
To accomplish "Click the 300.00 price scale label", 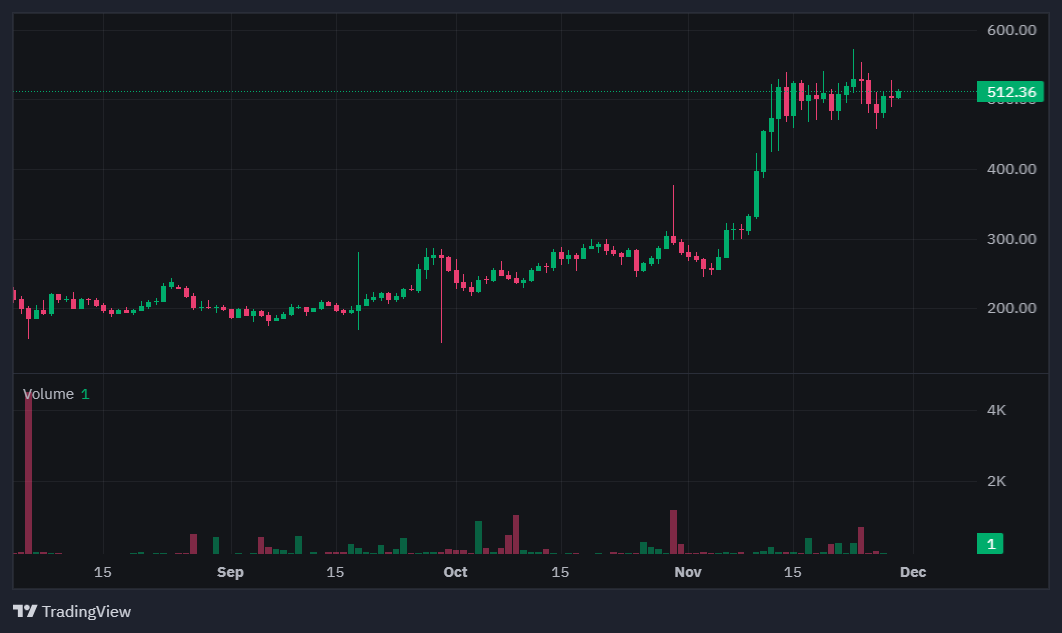I will (1011, 239).
